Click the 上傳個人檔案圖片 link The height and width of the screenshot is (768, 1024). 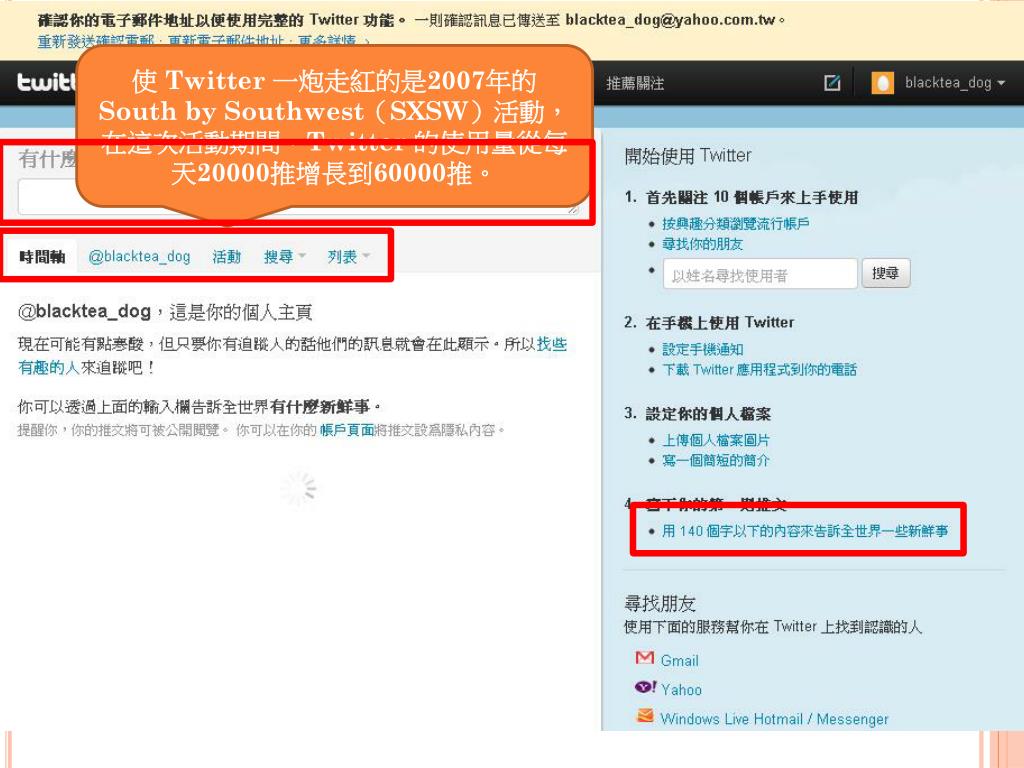(x=715, y=440)
